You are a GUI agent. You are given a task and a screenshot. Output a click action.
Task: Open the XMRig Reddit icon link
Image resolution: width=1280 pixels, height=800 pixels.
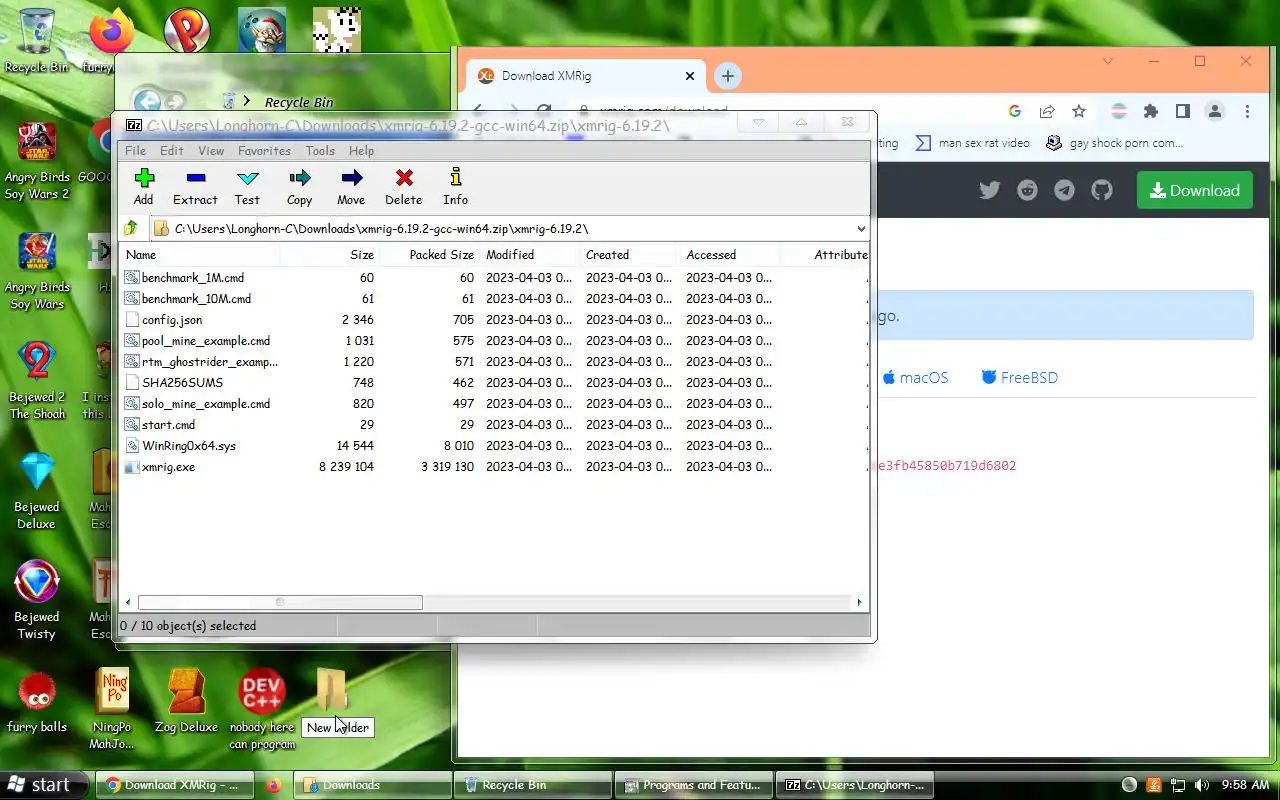click(1027, 190)
